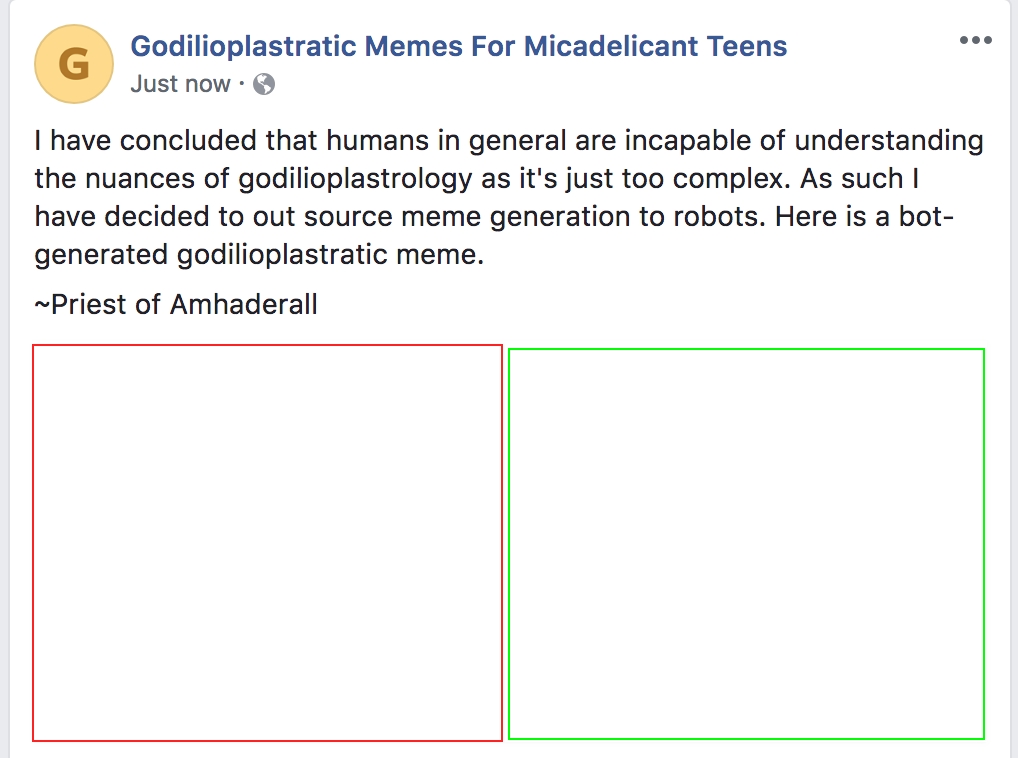Click the first line beginning I have concluded
This screenshot has height=758, width=1018.
[509, 141]
